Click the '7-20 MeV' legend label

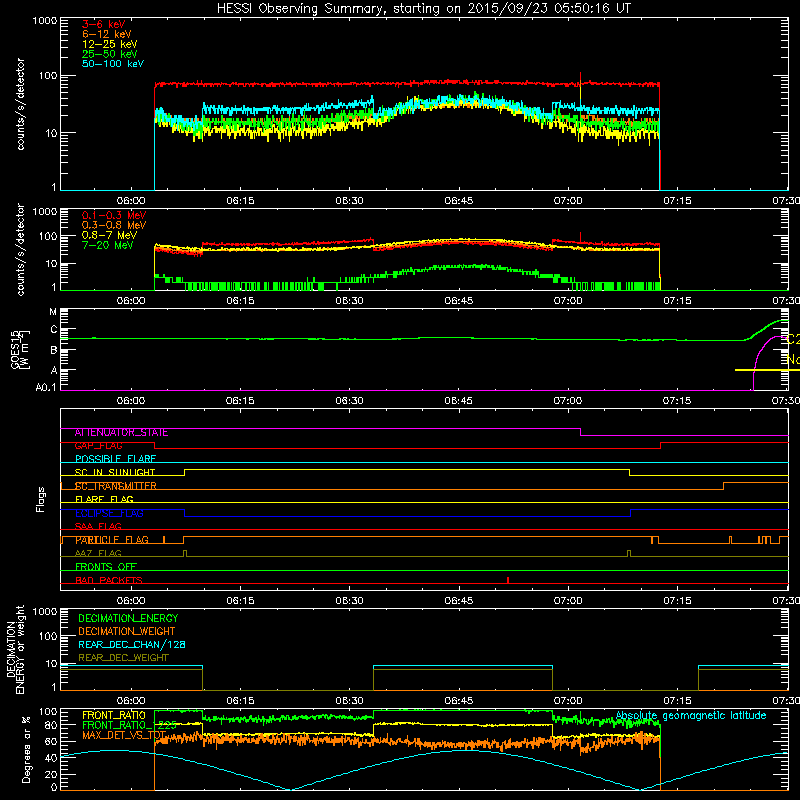[107, 245]
